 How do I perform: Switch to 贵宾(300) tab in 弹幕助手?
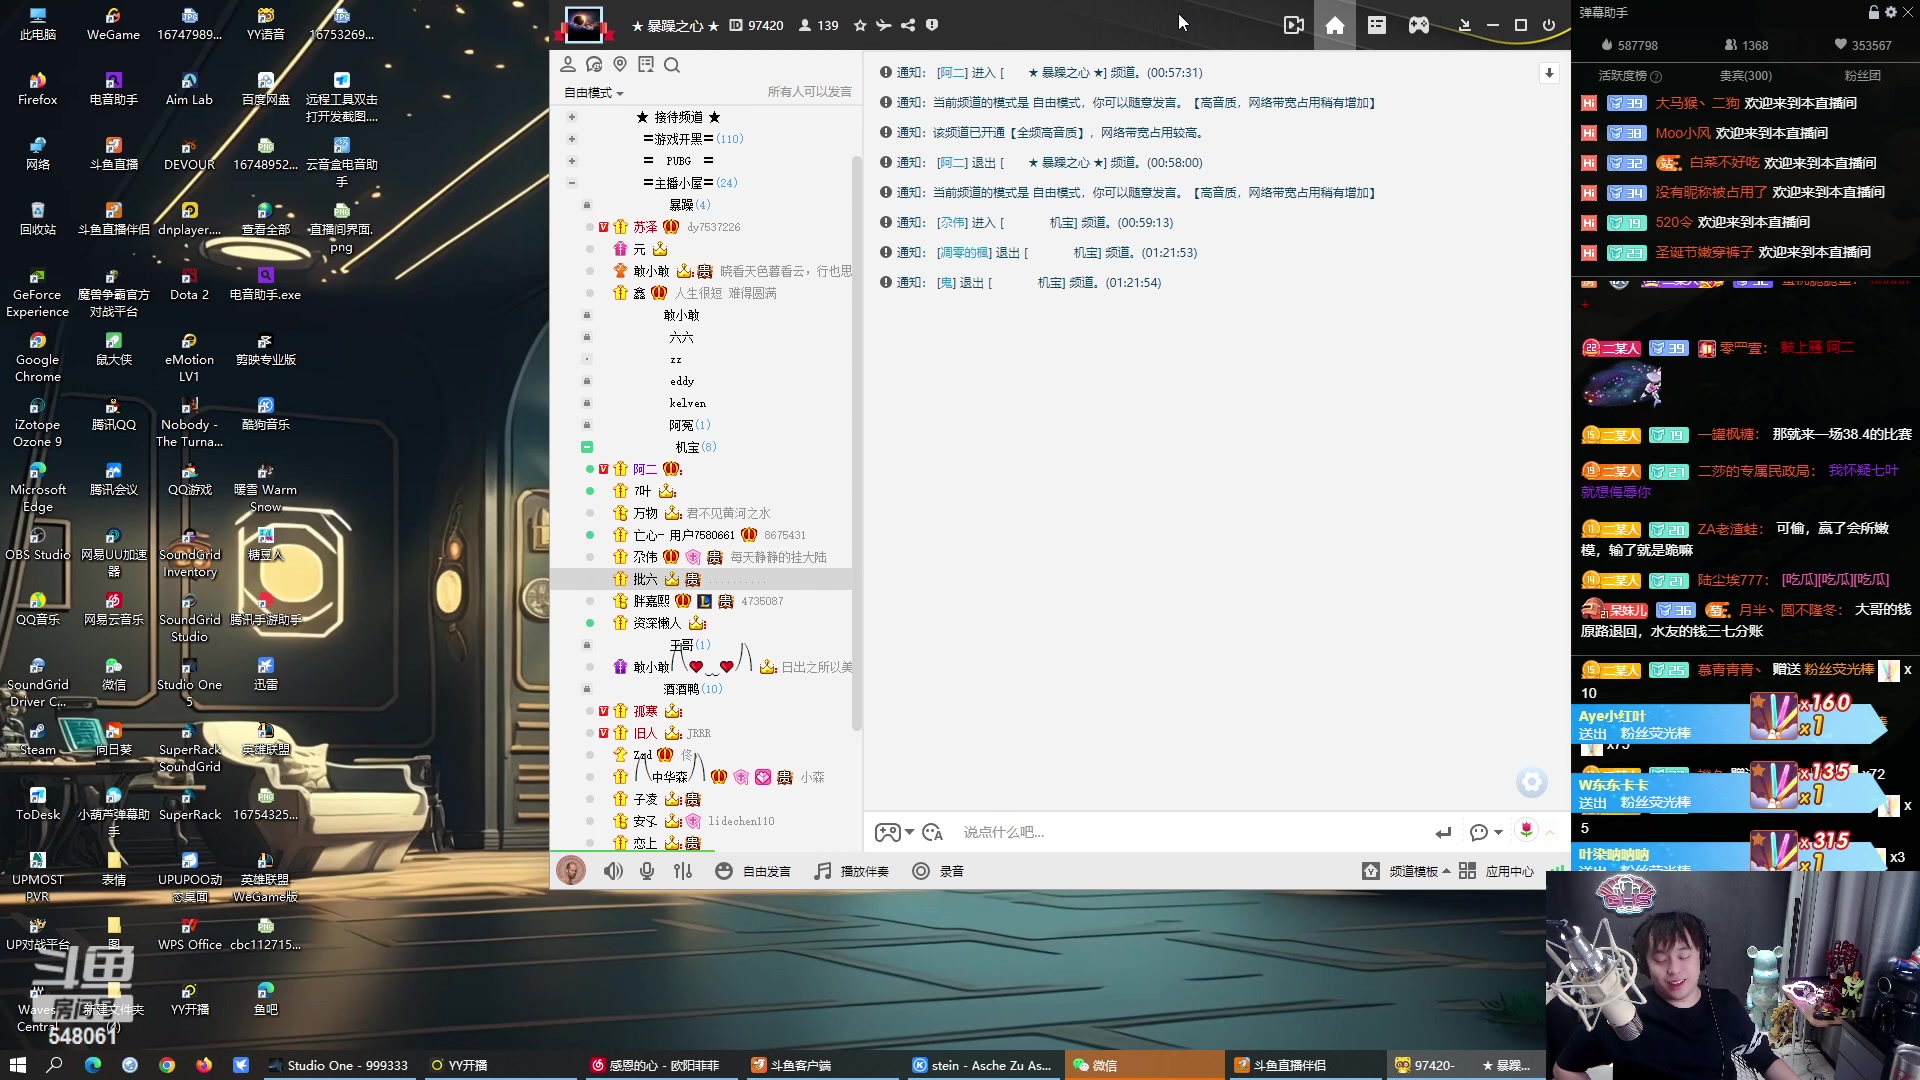point(1746,75)
